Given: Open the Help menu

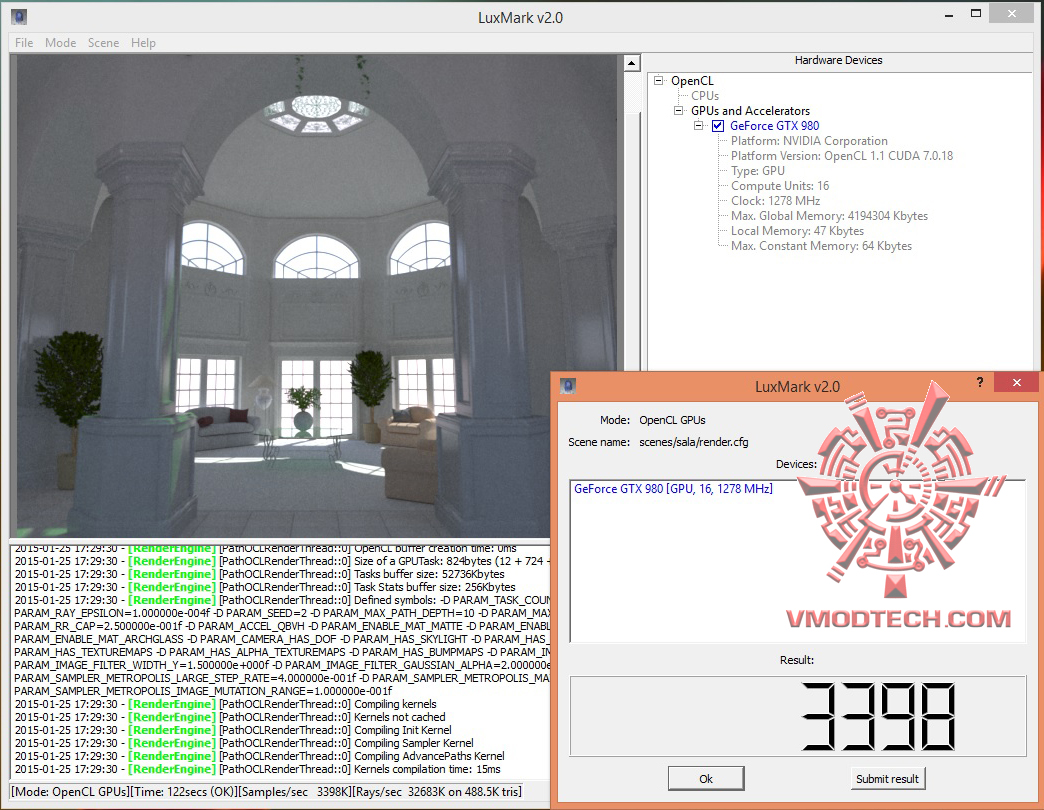Looking at the screenshot, I should 143,43.
